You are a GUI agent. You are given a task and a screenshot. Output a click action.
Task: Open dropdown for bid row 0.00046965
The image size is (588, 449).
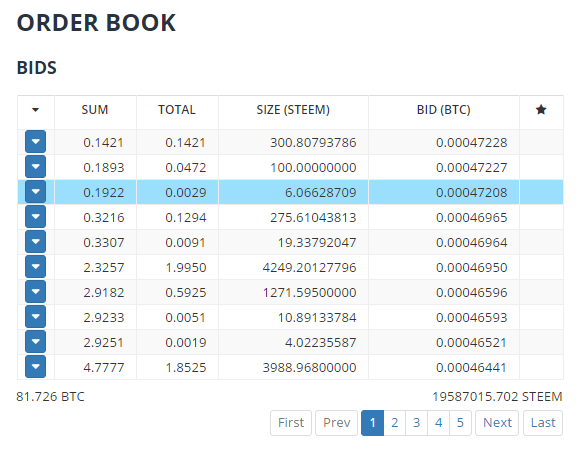coord(36,217)
